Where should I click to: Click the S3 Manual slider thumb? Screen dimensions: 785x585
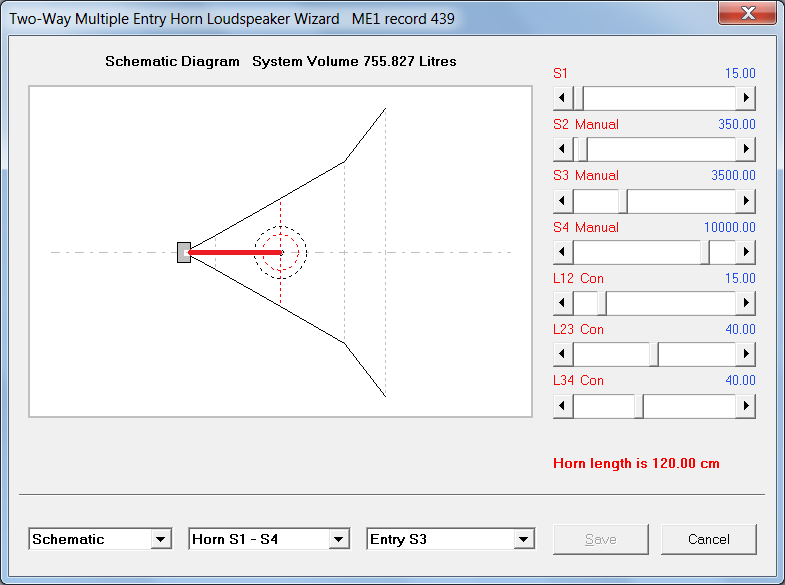[623, 201]
